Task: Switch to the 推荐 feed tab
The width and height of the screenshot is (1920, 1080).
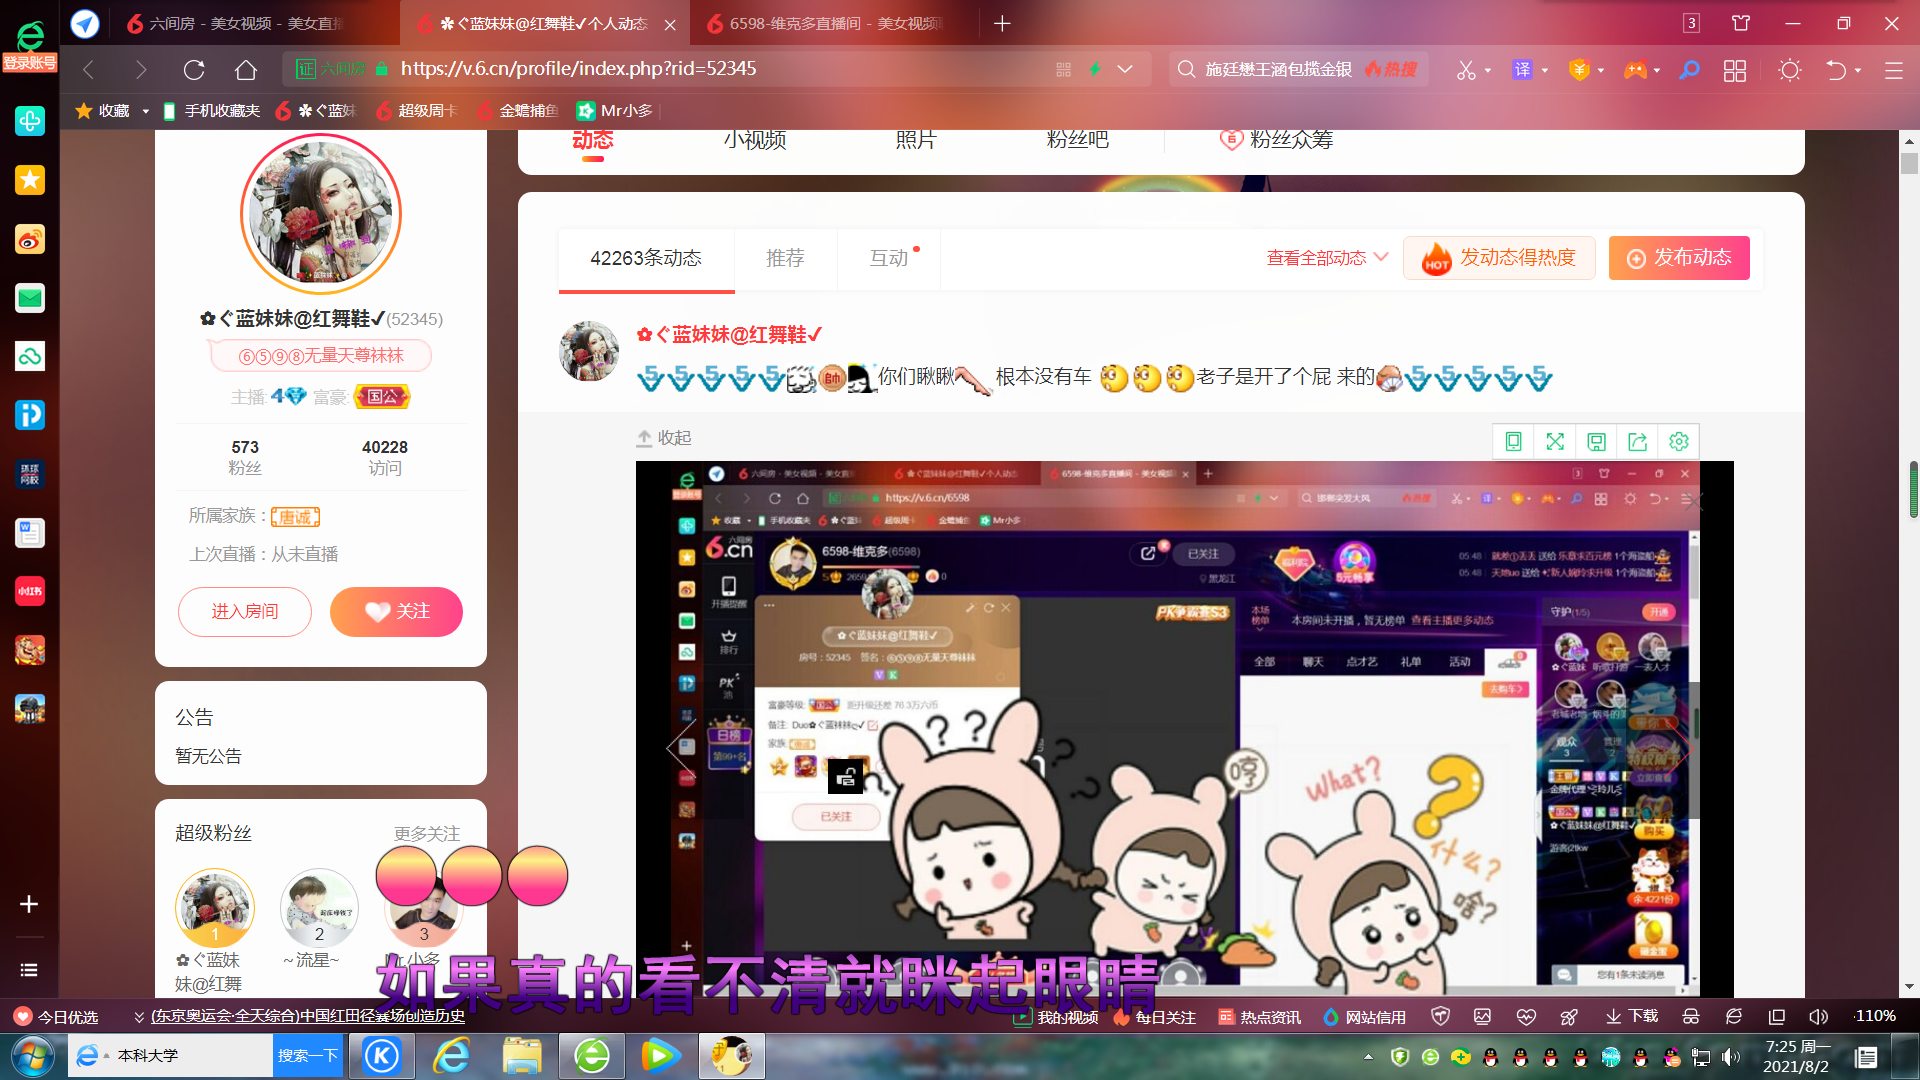Action: [785, 258]
